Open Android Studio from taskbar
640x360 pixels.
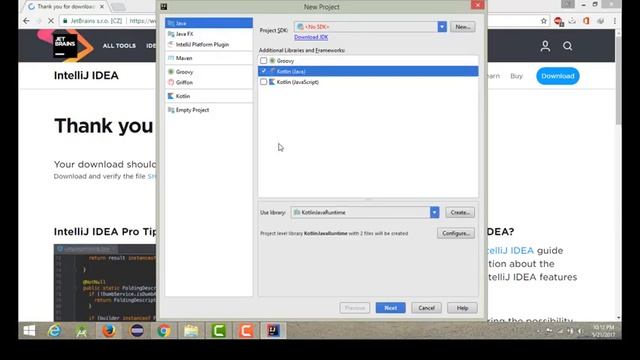[x=82, y=331]
